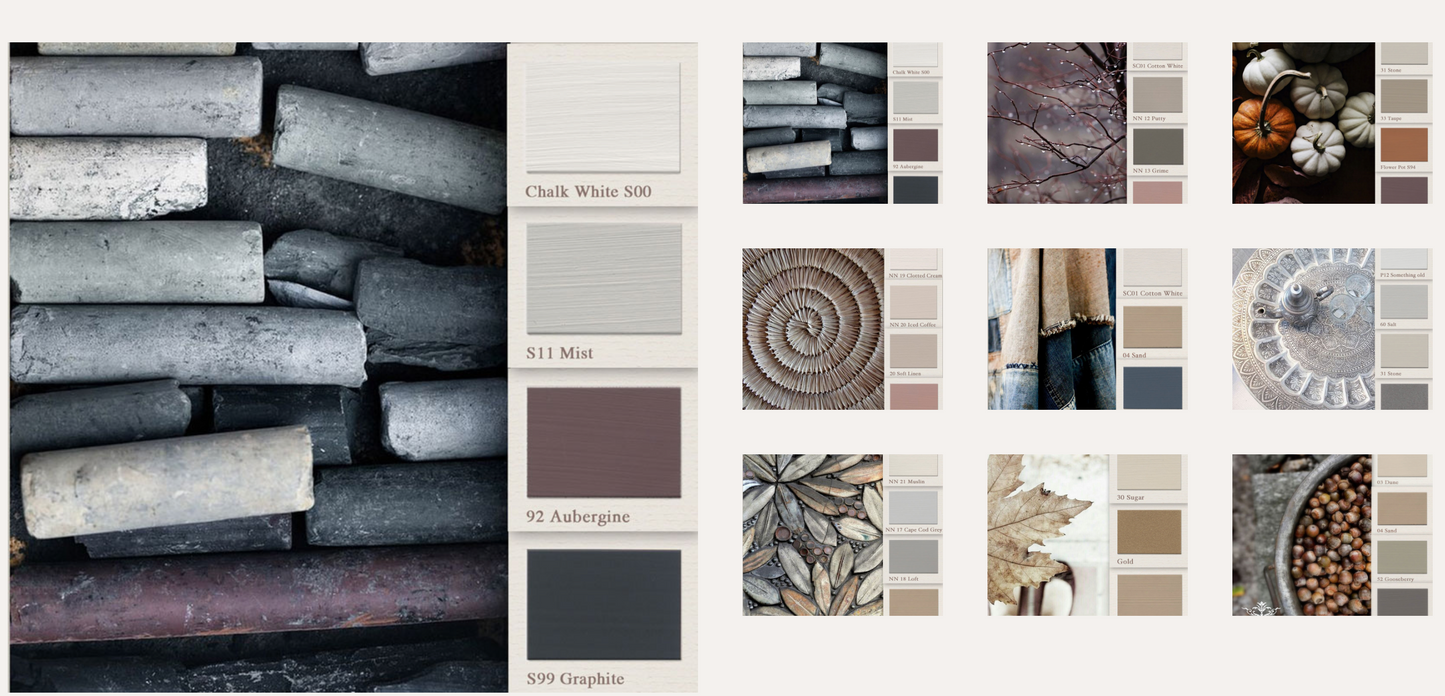The height and width of the screenshot is (696, 1445).
Task: Select the large 92 Aubergine swatch
Action: point(603,442)
